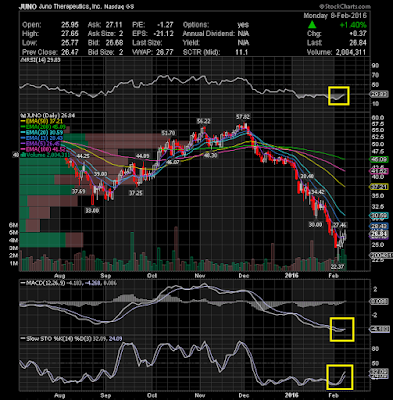Click the 22.37 February low label

338,266
